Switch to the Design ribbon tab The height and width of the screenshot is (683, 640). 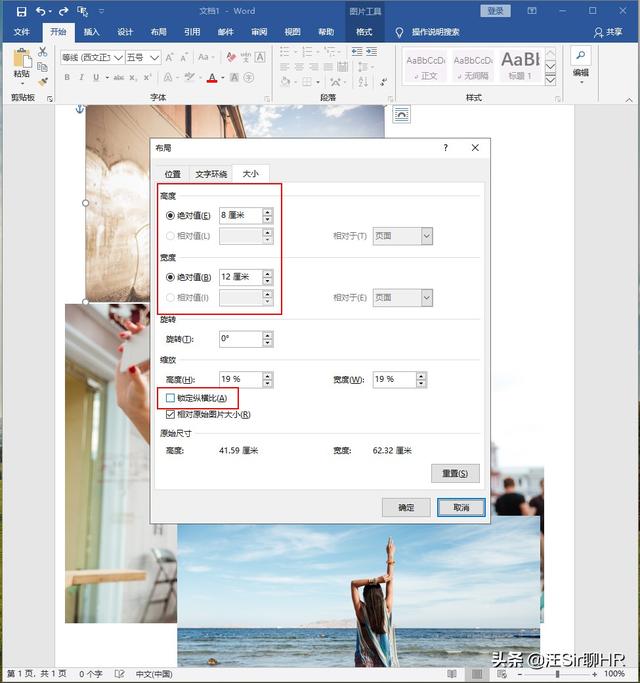coord(125,32)
